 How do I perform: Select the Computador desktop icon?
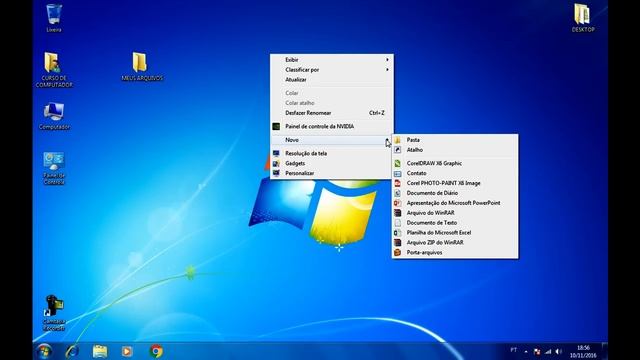tap(54, 116)
